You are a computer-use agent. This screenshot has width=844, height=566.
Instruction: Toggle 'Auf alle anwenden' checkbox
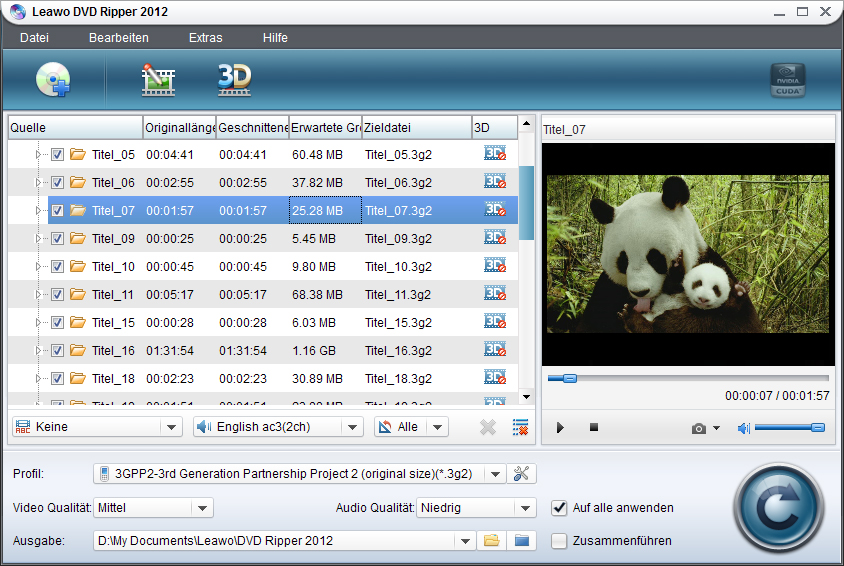559,508
